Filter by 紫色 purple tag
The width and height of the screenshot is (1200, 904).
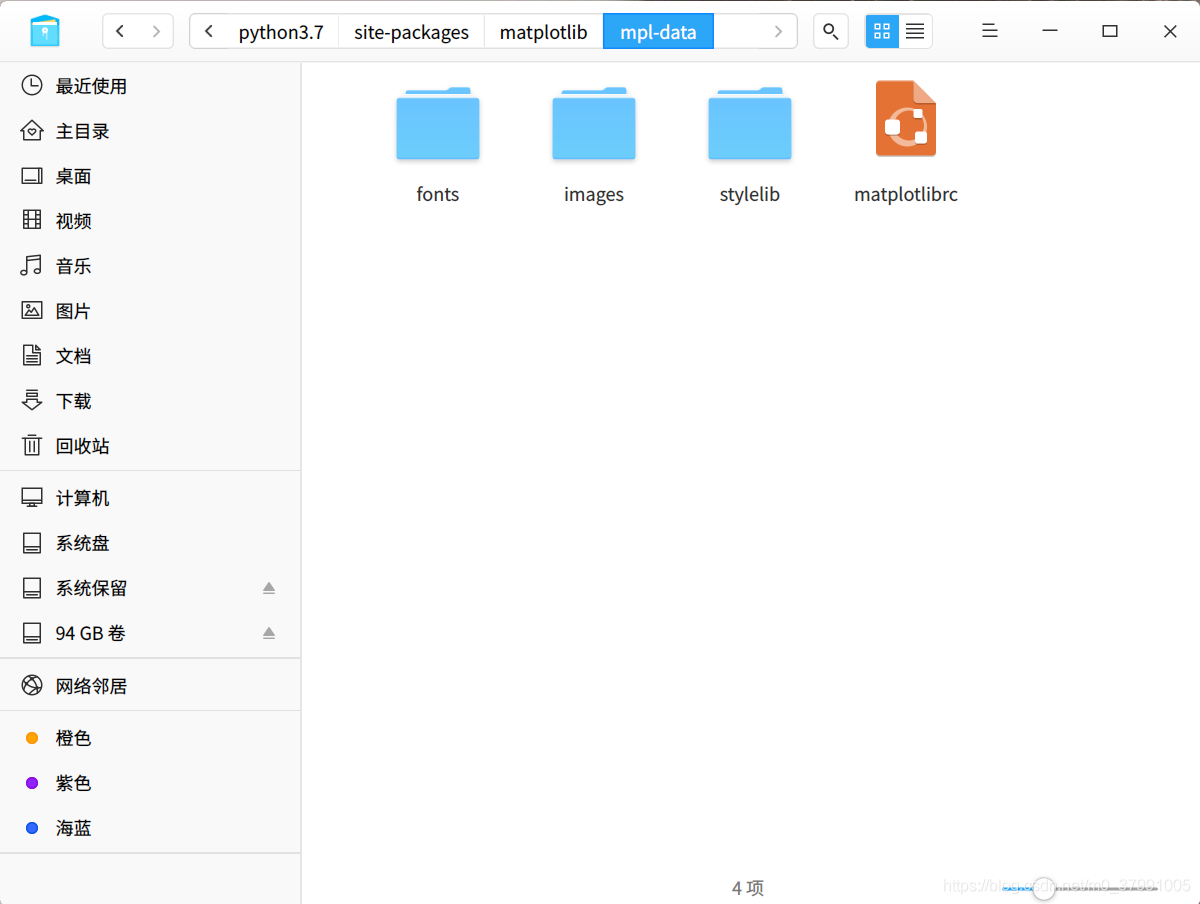pos(150,783)
